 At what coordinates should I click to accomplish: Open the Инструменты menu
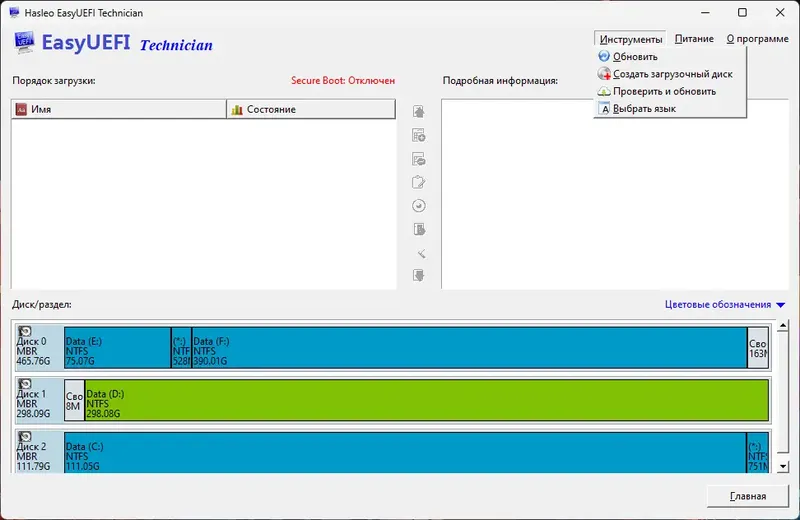click(631, 39)
